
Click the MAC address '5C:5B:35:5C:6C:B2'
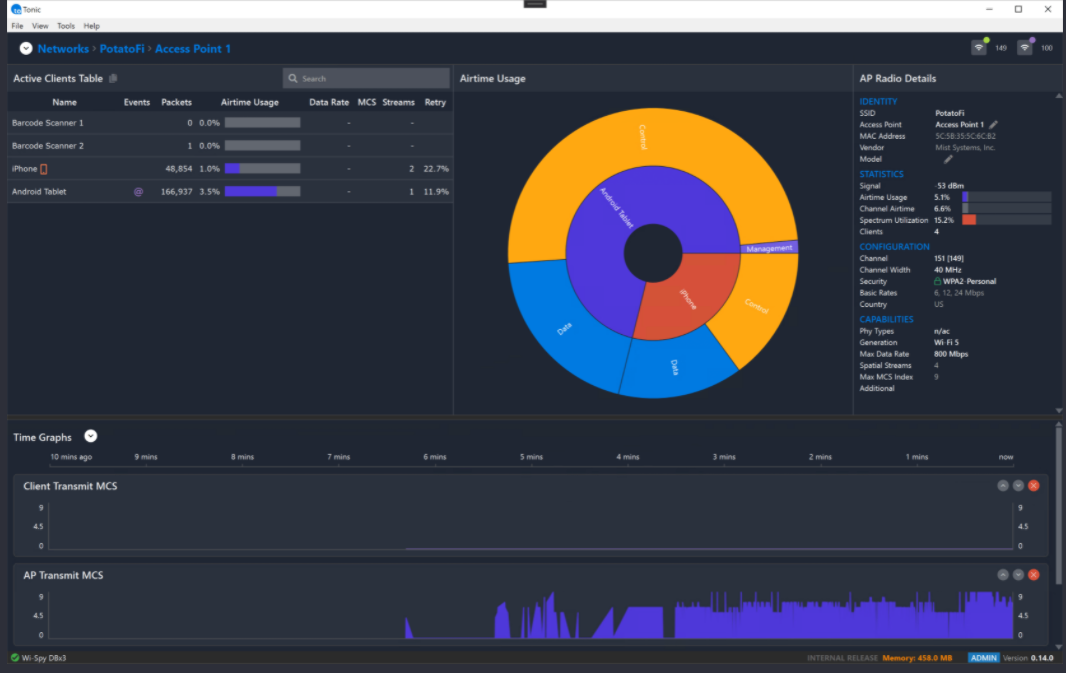pyautogui.click(x=965, y=136)
